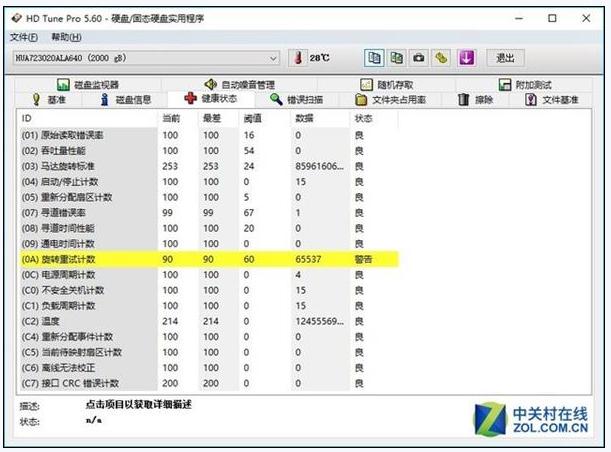Select the (05) 重新分配扇区计数 row
This screenshot has height=452, width=611.
pos(208,197)
